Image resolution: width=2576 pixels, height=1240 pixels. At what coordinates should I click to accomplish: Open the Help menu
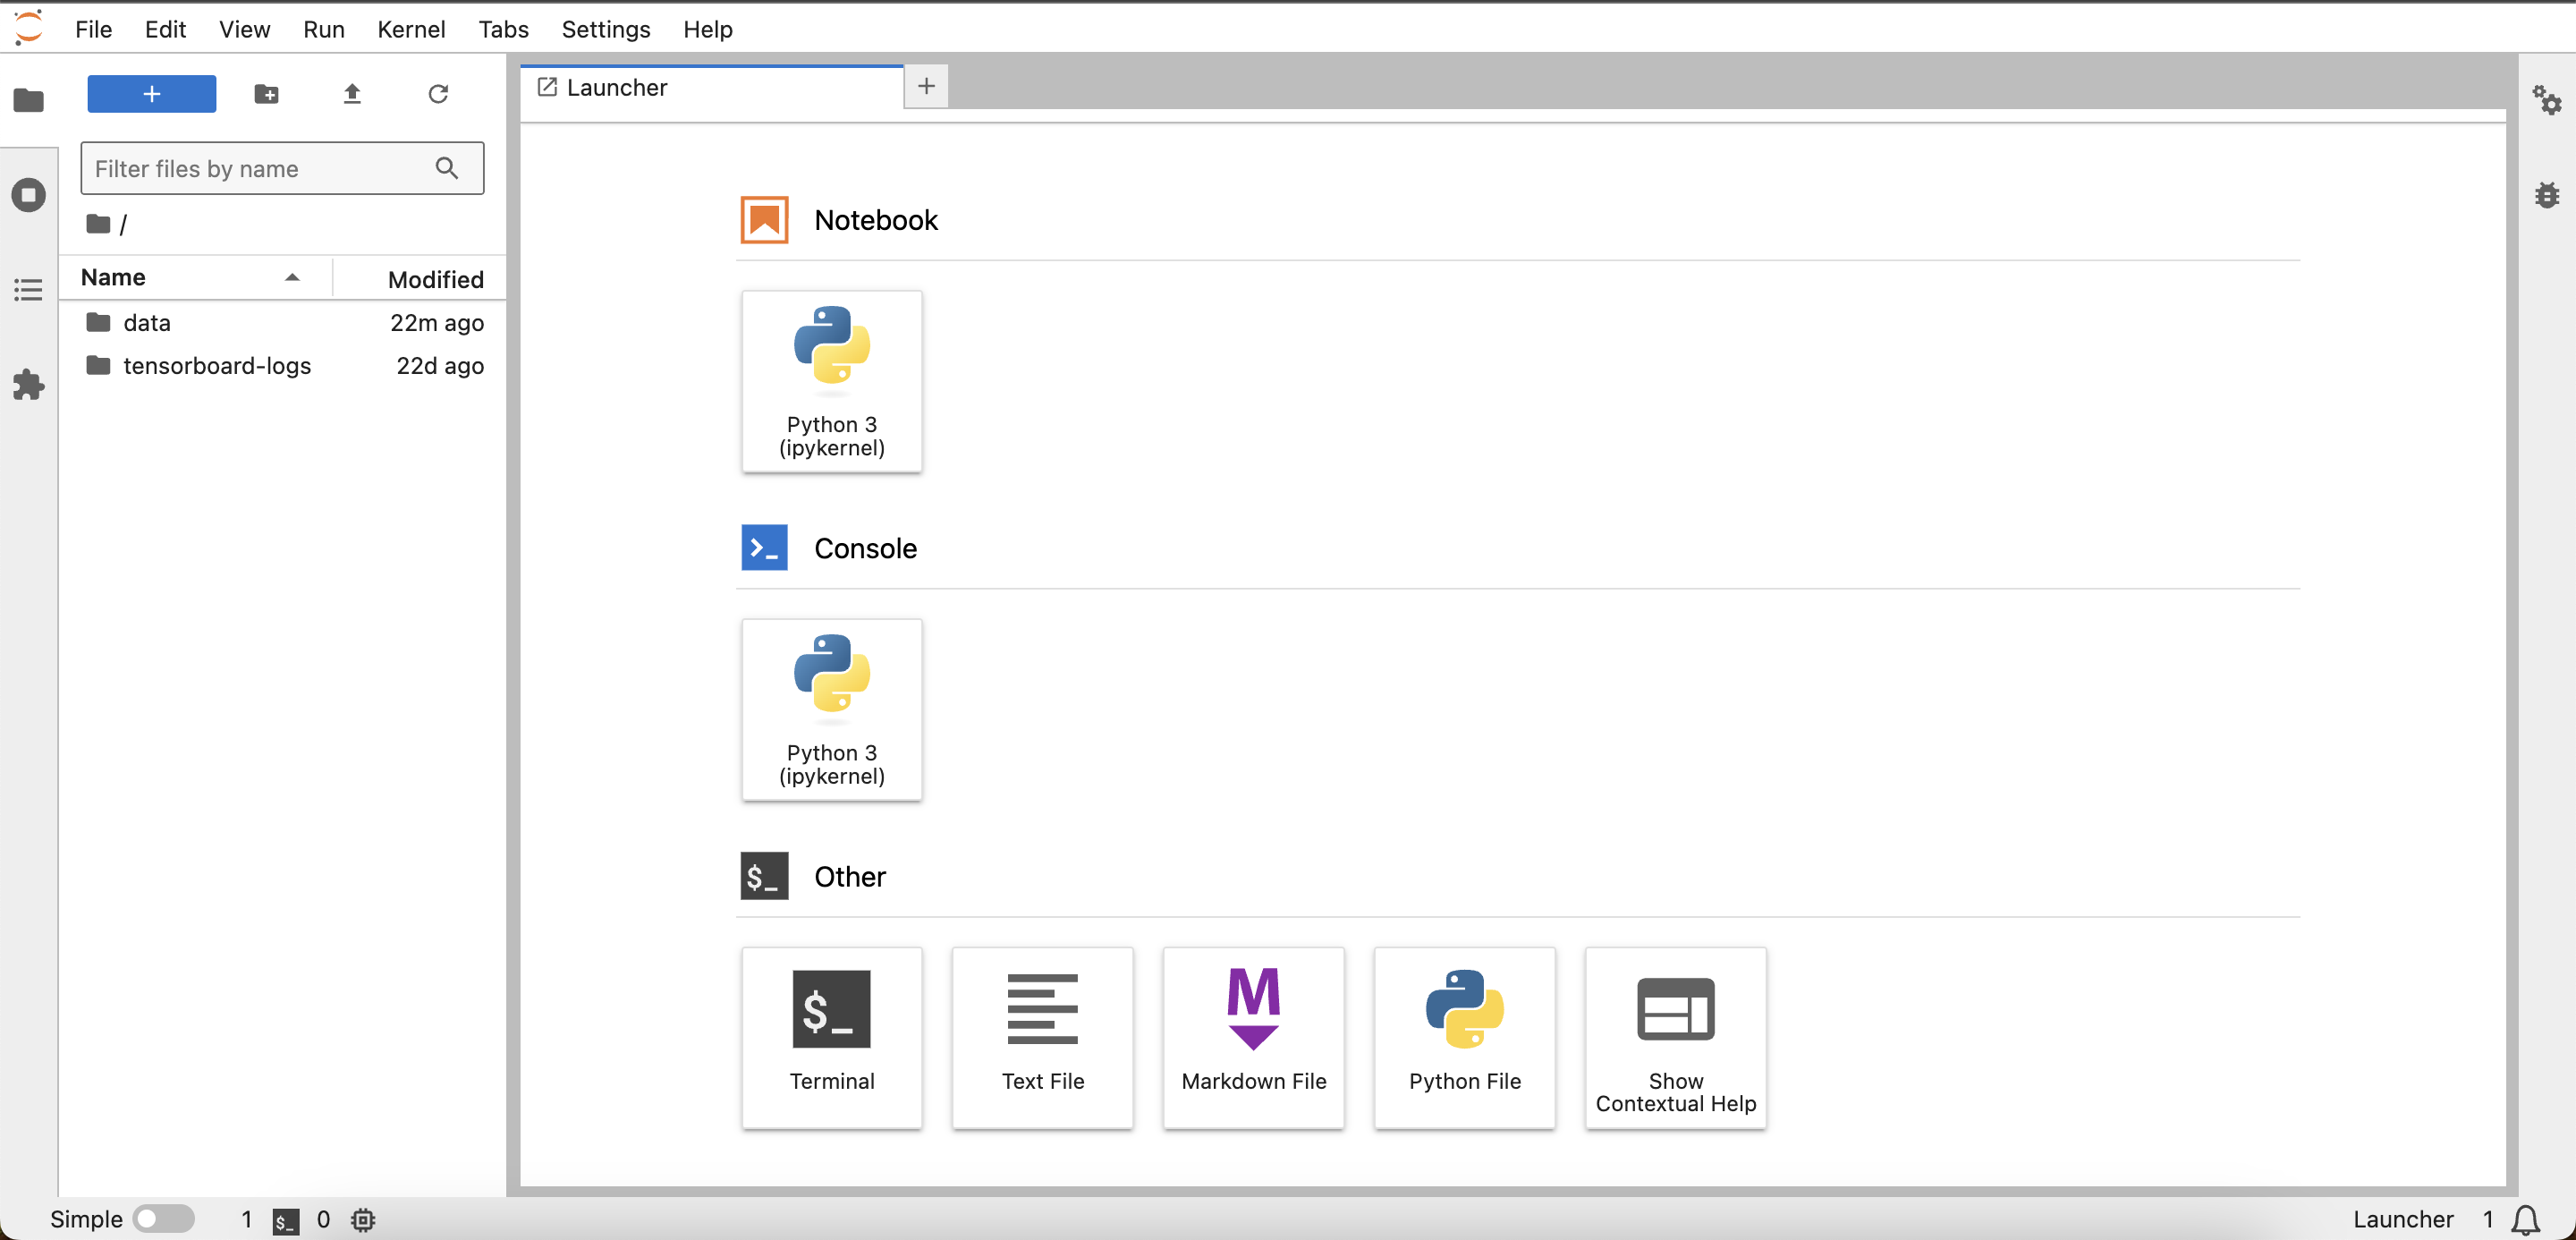tap(708, 29)
